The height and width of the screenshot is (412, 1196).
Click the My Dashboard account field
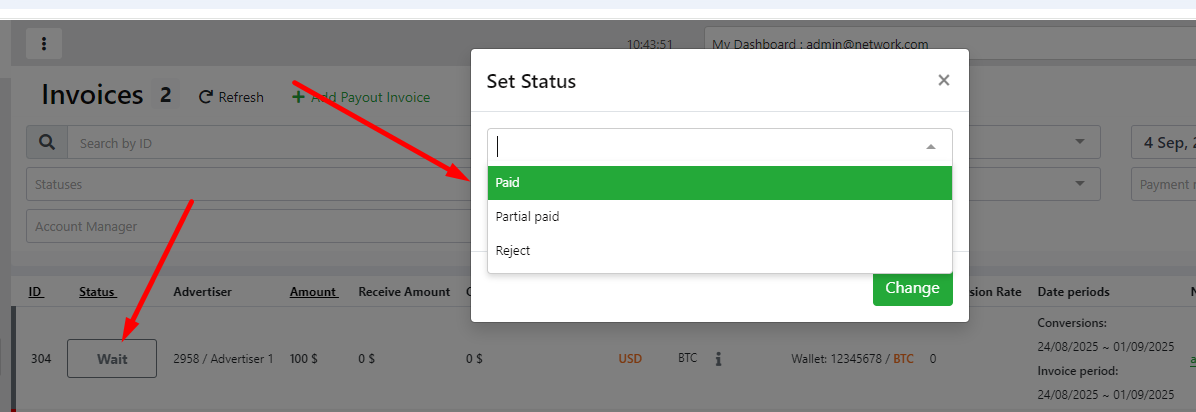point(940,44)
